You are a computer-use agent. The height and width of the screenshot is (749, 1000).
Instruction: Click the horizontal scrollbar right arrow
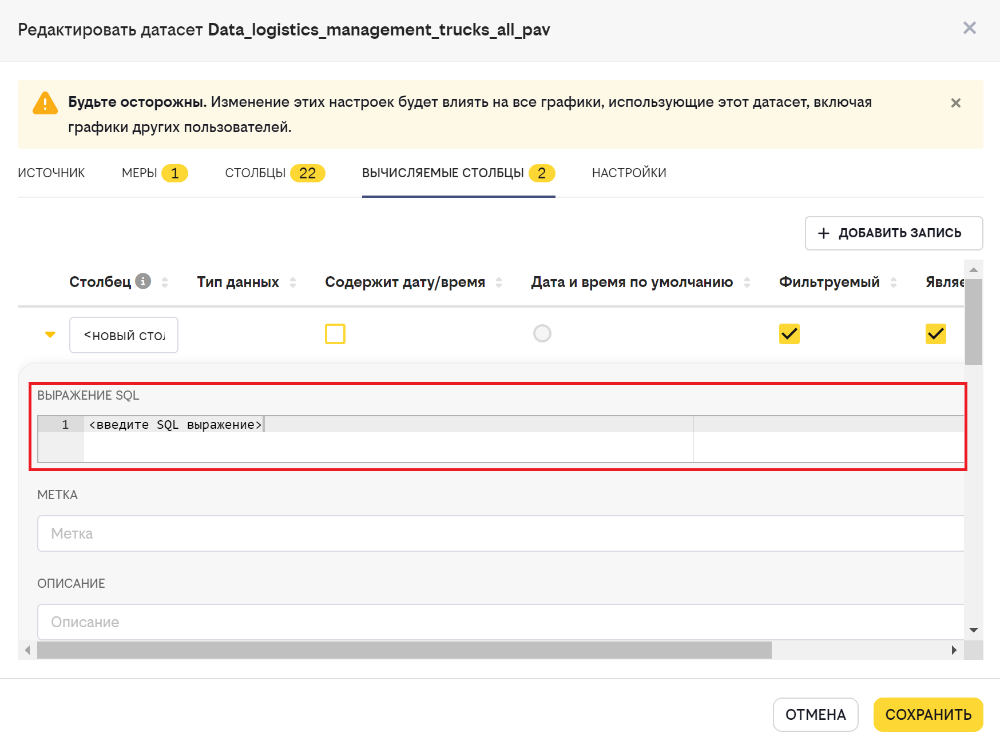(x=954, y=650)
